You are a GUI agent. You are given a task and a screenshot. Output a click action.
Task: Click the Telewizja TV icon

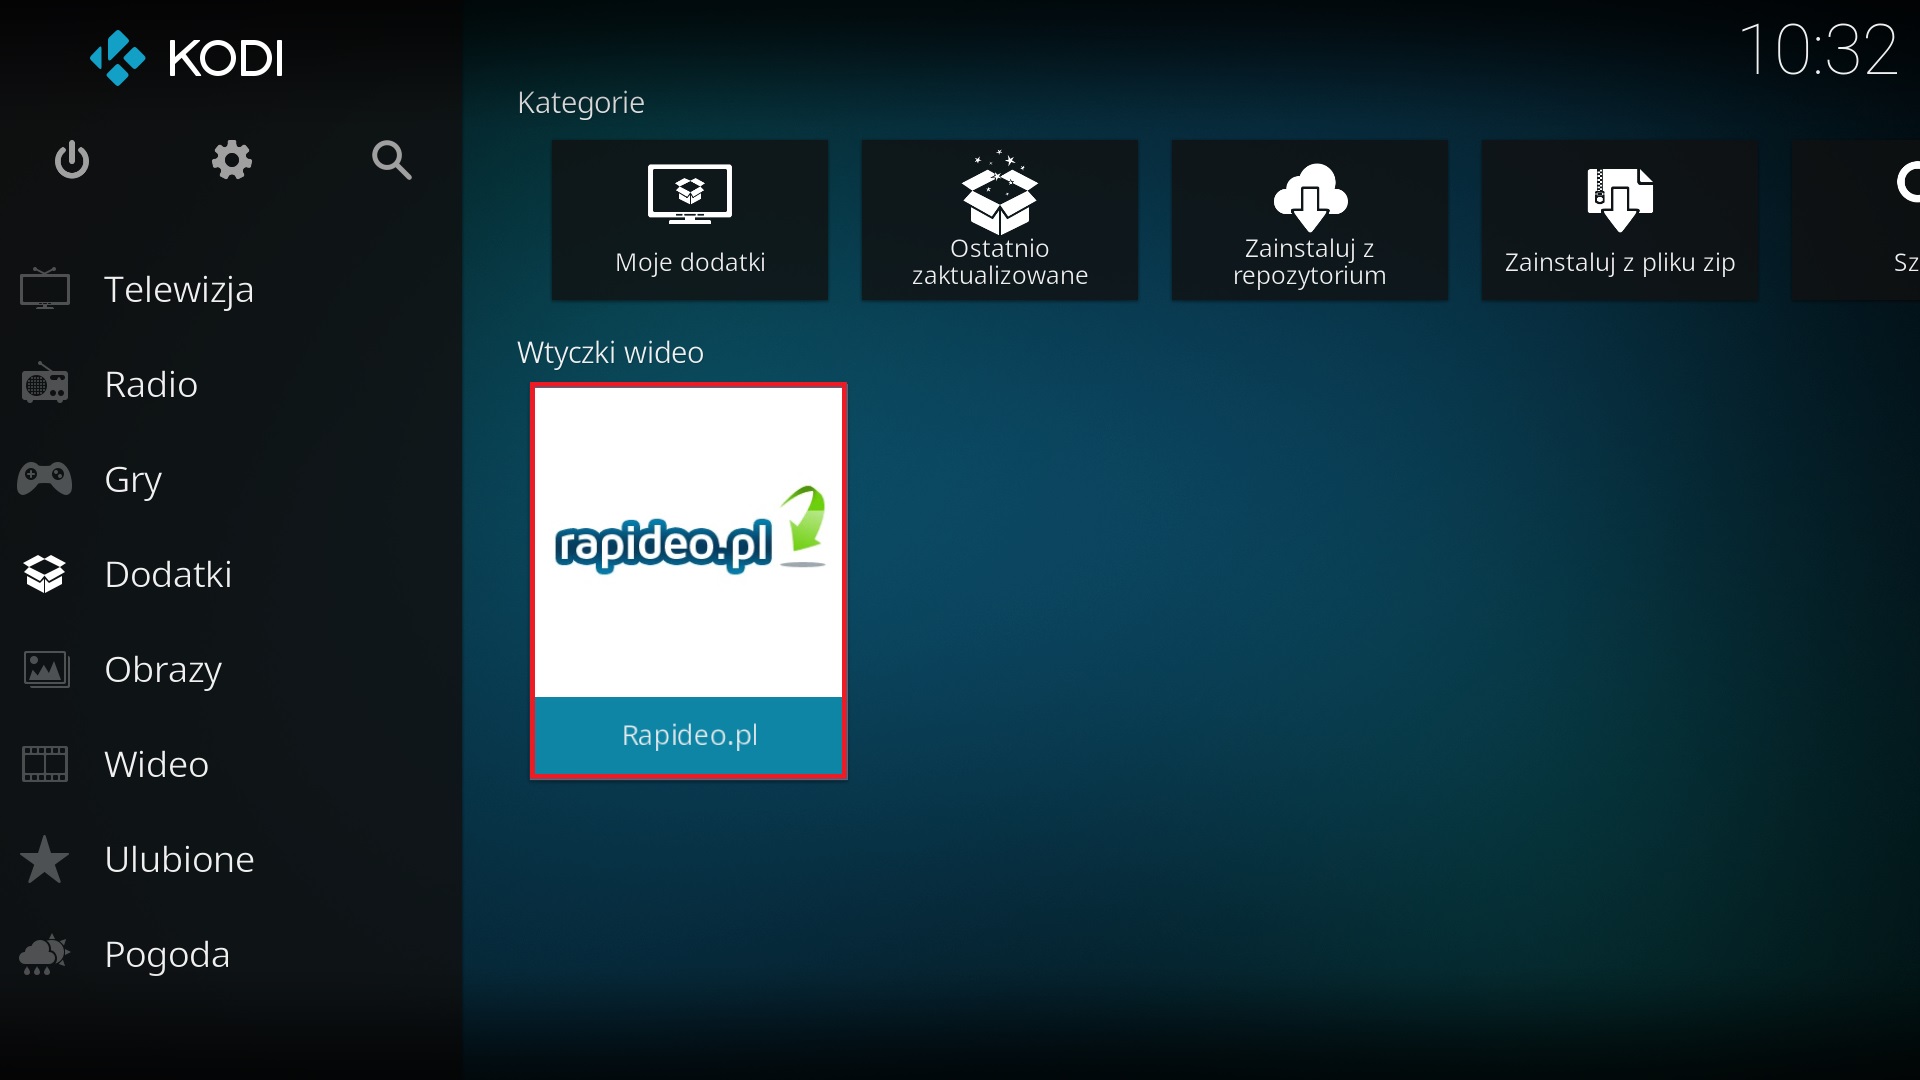[45, 289]
